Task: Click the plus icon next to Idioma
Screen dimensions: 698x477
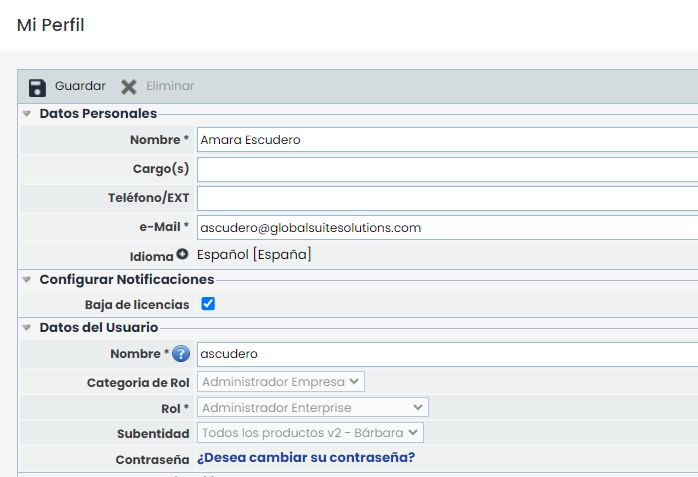Action: [183, 255]
